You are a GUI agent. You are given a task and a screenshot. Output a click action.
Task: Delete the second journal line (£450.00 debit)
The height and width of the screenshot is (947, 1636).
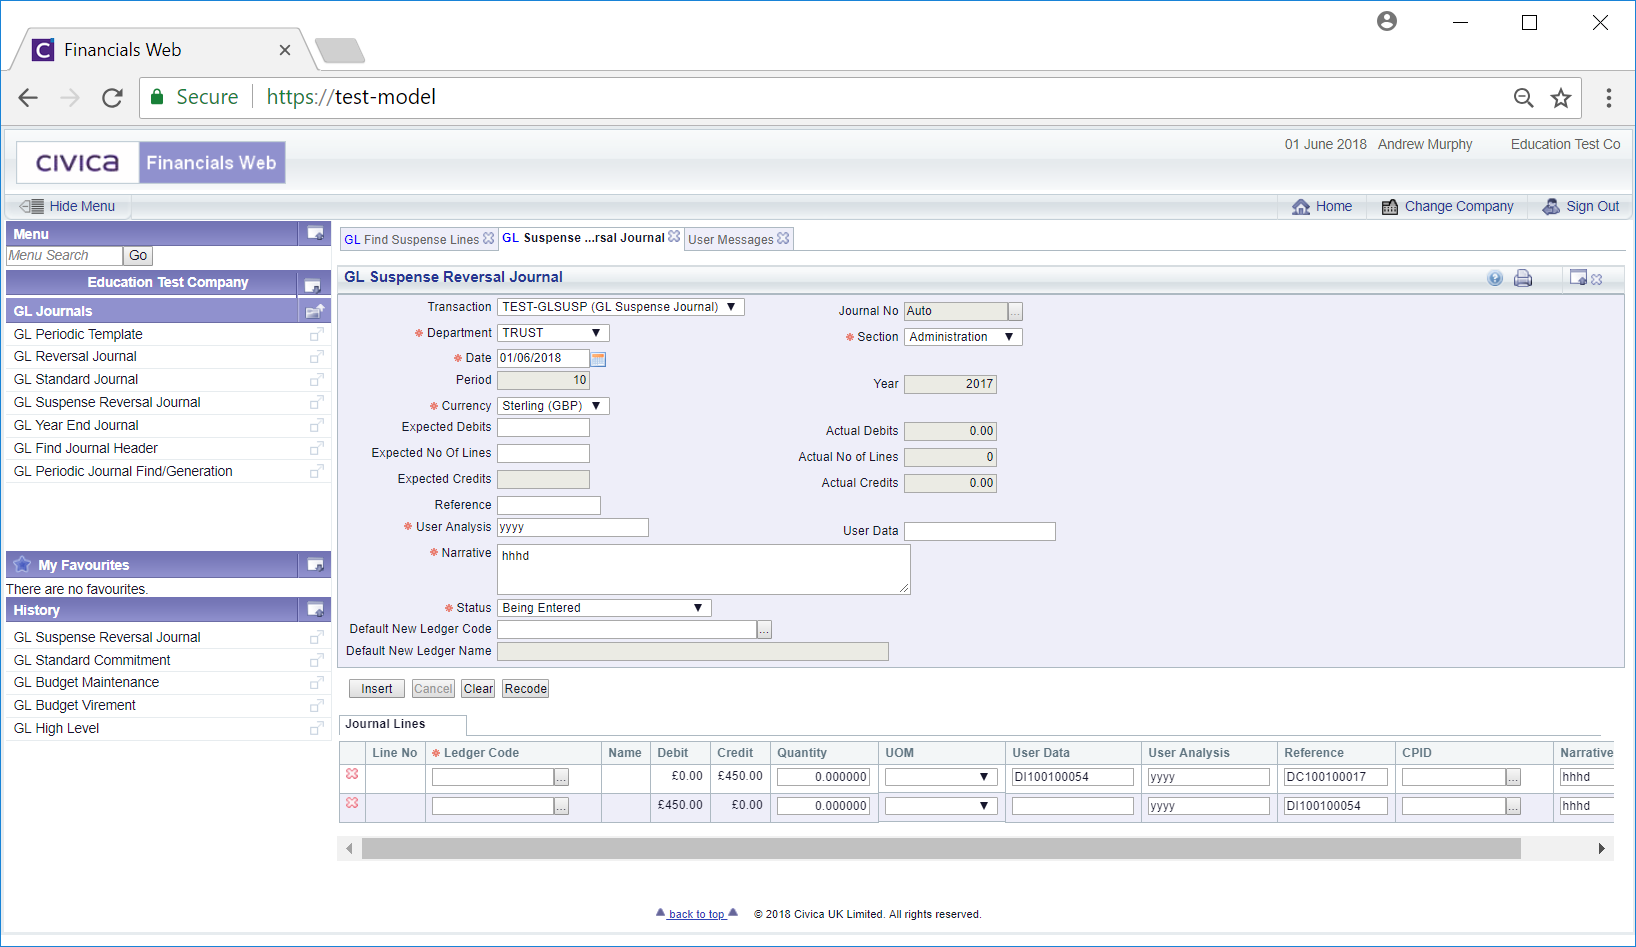coord(352,803)
